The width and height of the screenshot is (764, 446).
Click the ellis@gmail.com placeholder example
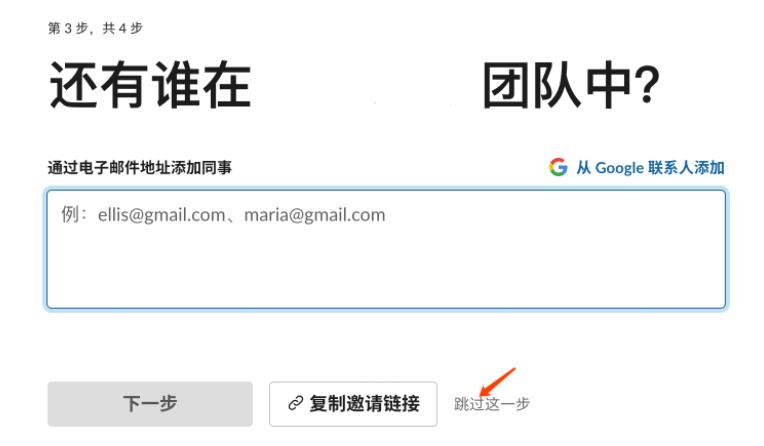(161, 215)
